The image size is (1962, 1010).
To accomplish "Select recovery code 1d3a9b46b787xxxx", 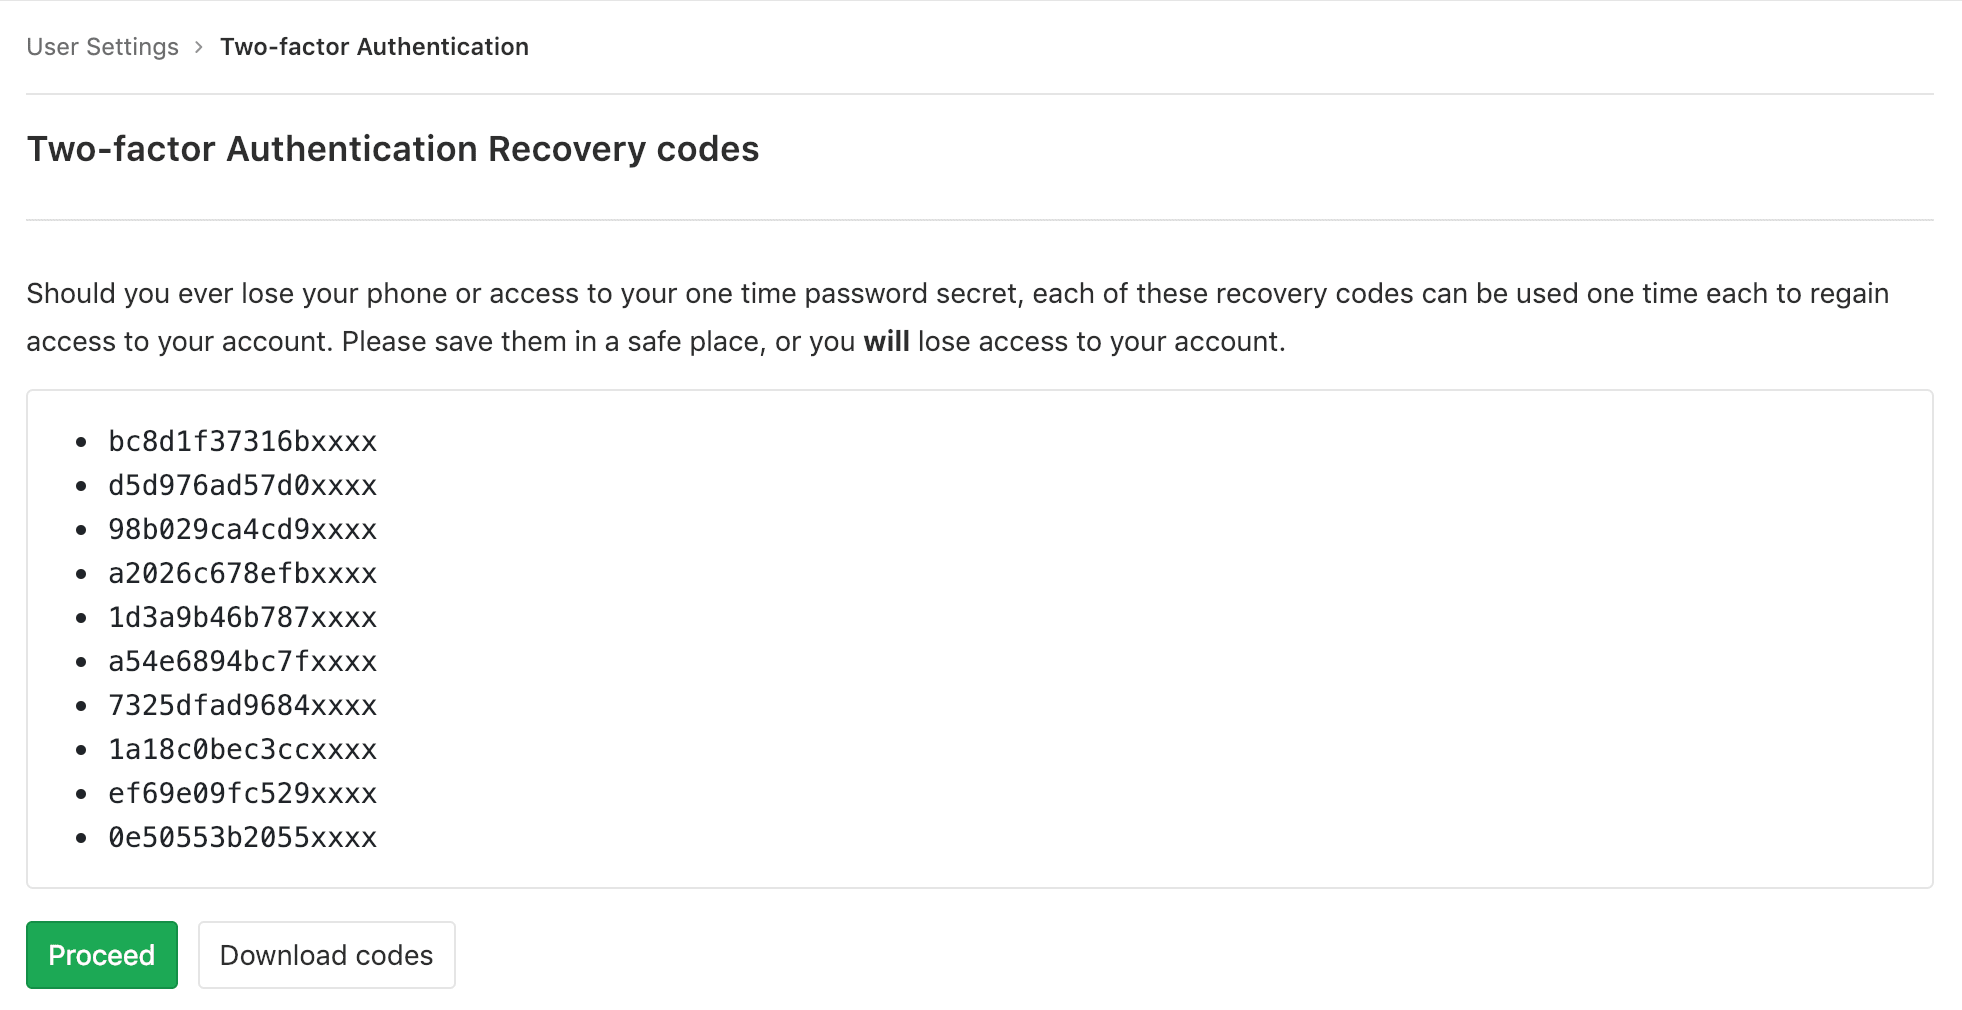I will 243,617.
